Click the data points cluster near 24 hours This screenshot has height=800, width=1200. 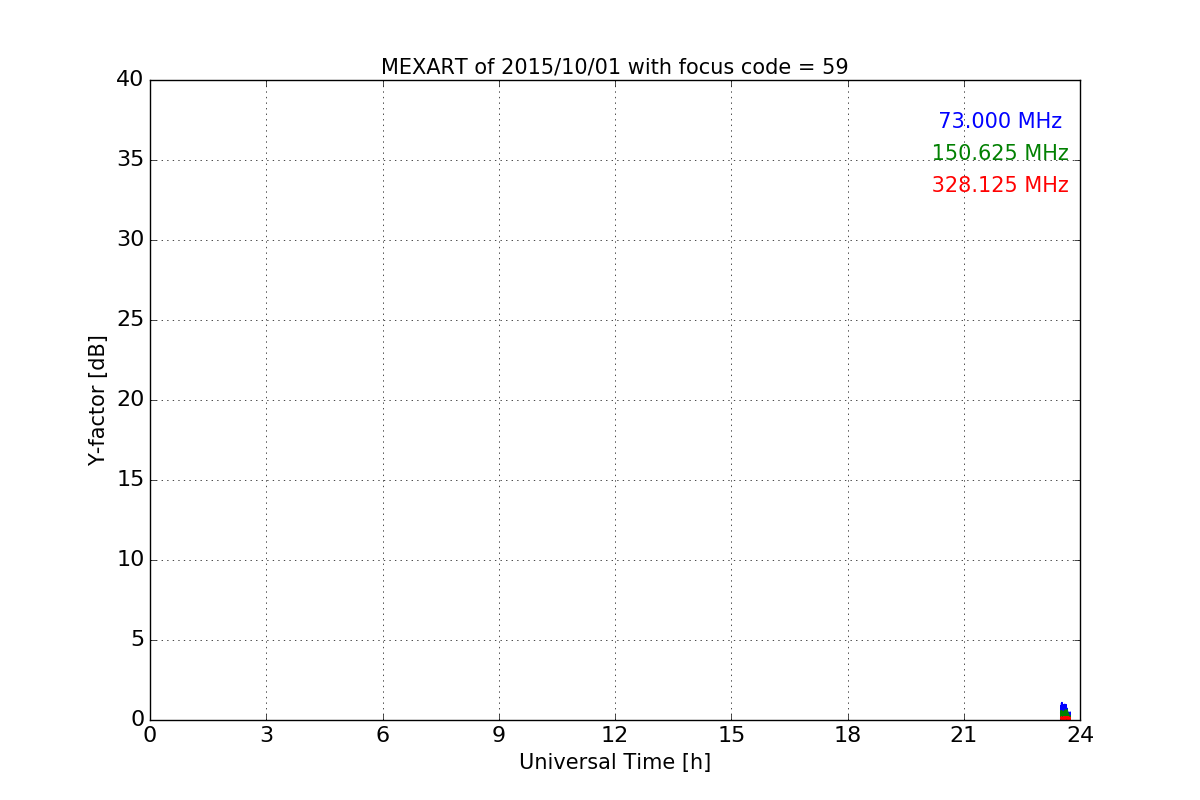point(1065,712)
